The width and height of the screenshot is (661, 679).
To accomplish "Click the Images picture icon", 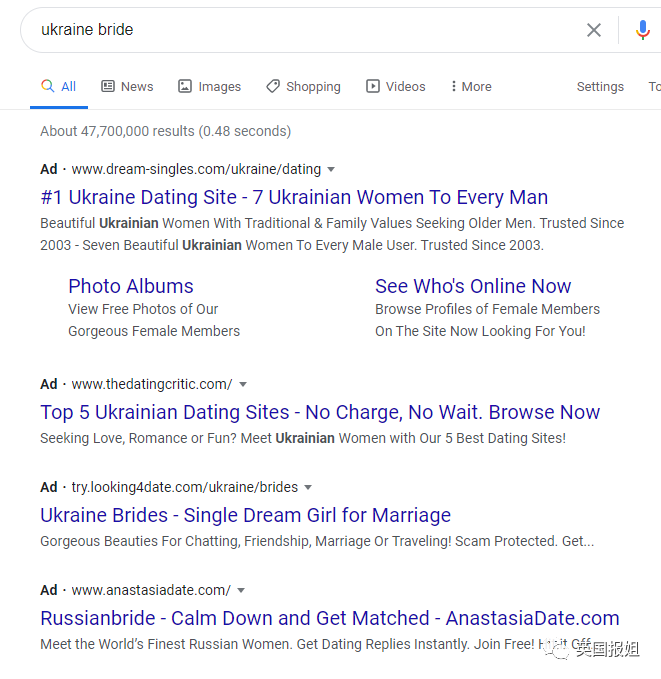I will pyautogui.click(x=185, y=86).
